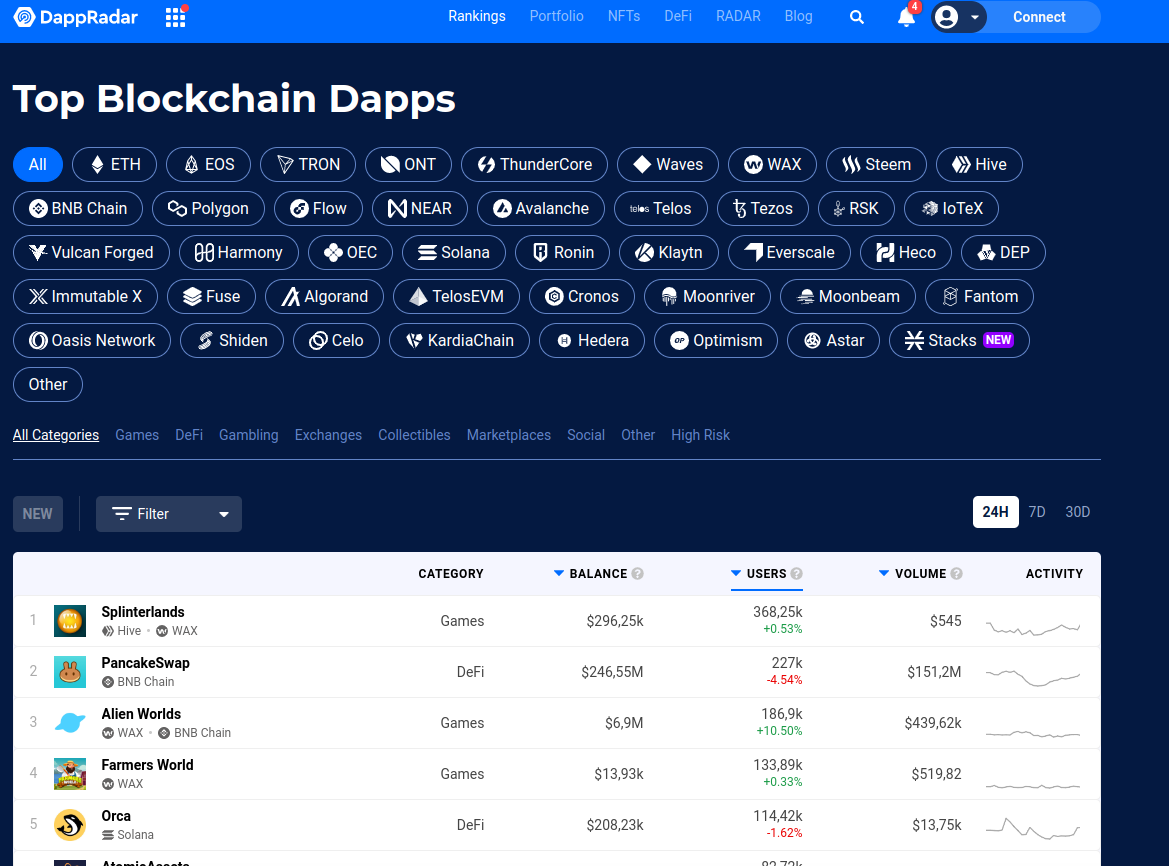Screen dimensions: 1169x866
Task: Filter by WAX chain pill
Action: tap(772, 165)
